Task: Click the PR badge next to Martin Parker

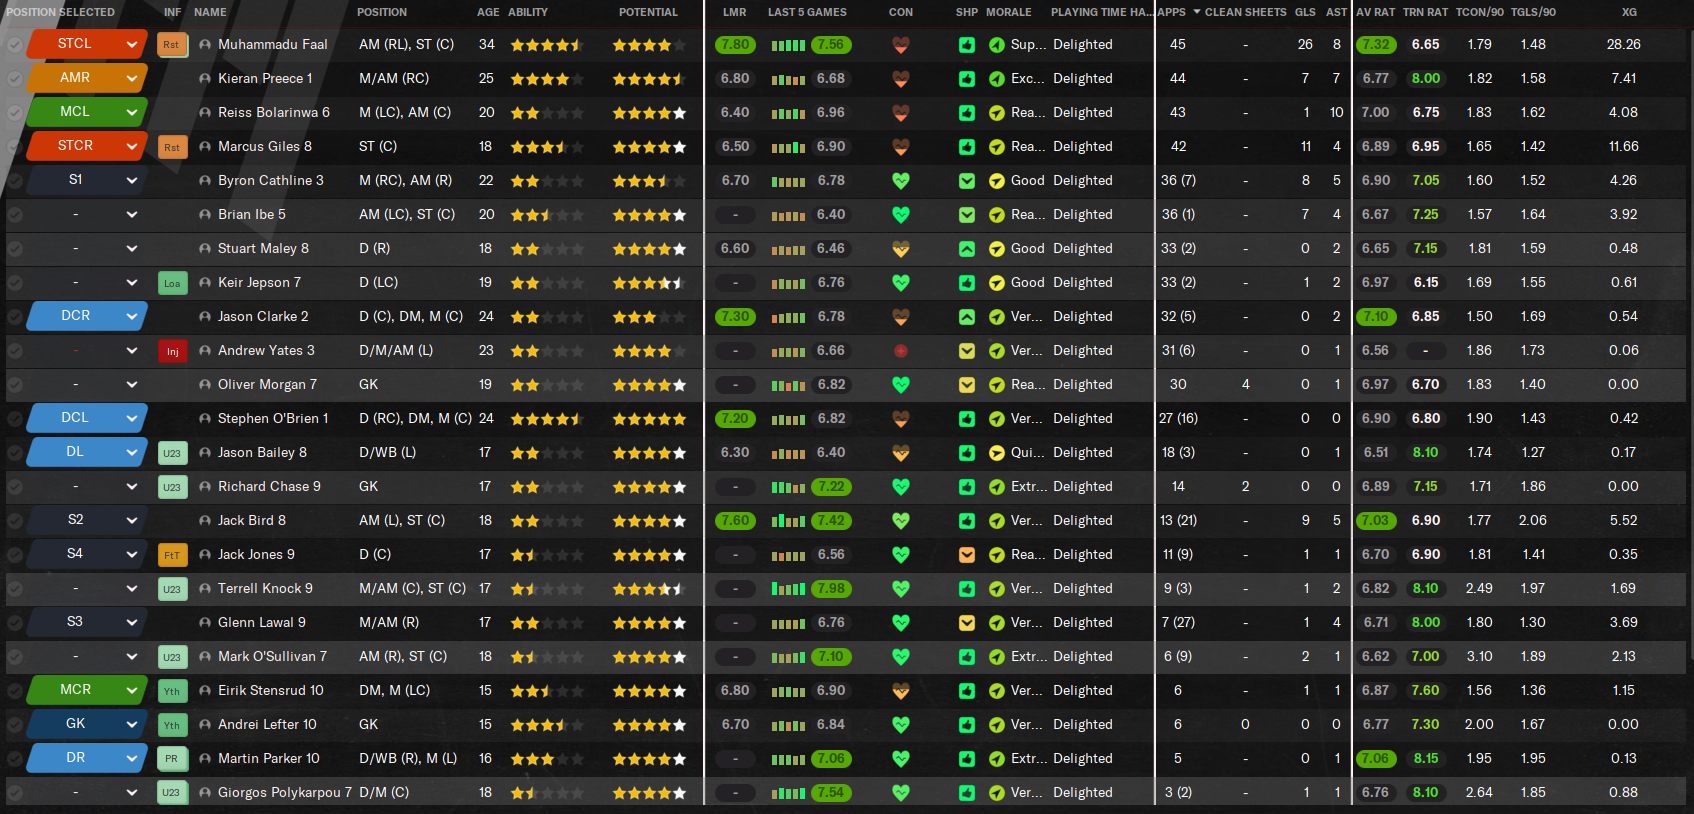Action: coord(172,759)
